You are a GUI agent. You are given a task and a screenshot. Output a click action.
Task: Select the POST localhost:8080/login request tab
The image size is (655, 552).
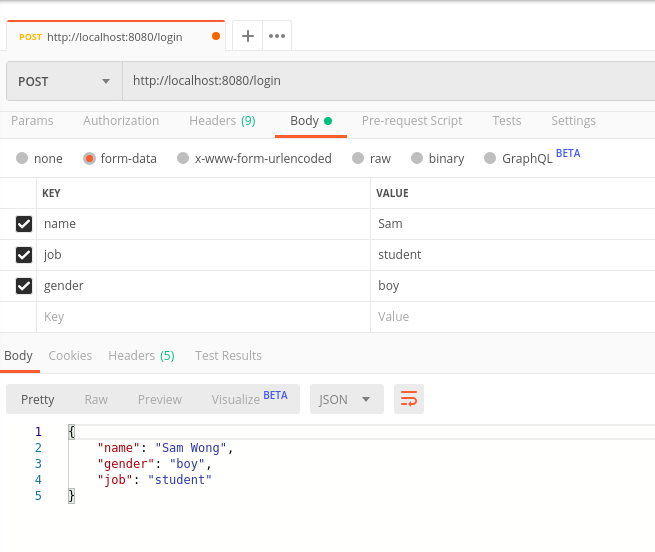tap(116, 36)
